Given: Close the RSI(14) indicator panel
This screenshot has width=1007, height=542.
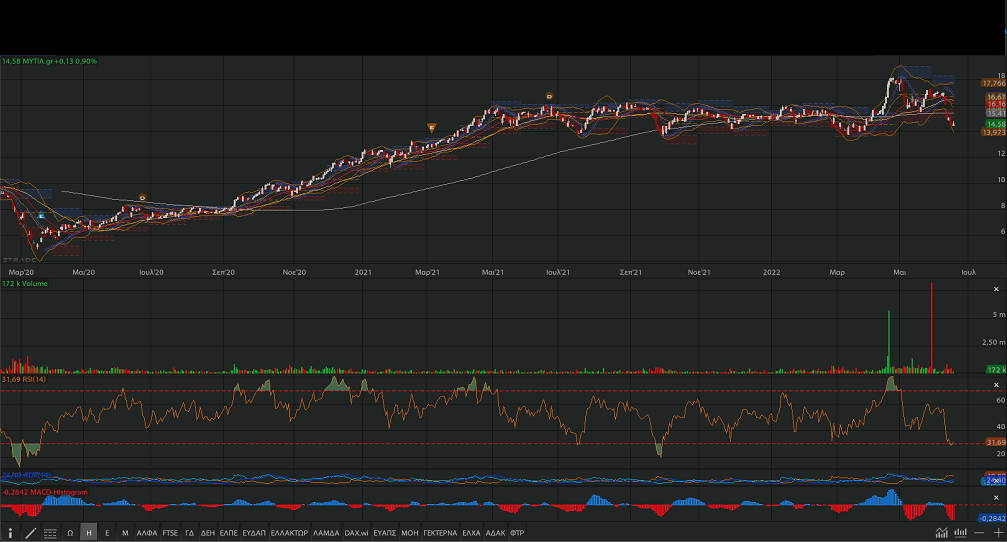Looking at the screenshot, I should pyautogui.click(x=996, y=382).
